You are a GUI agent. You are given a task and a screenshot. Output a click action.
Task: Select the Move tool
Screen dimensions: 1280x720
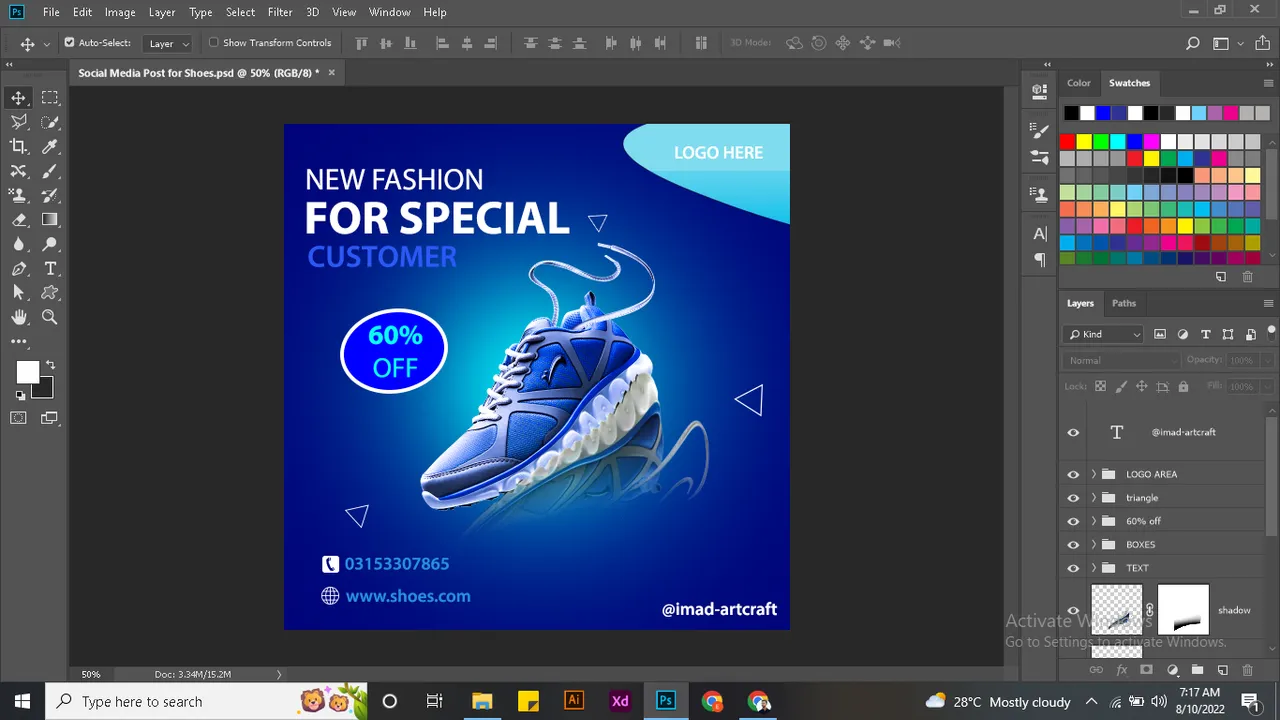[x=19, y=97]
